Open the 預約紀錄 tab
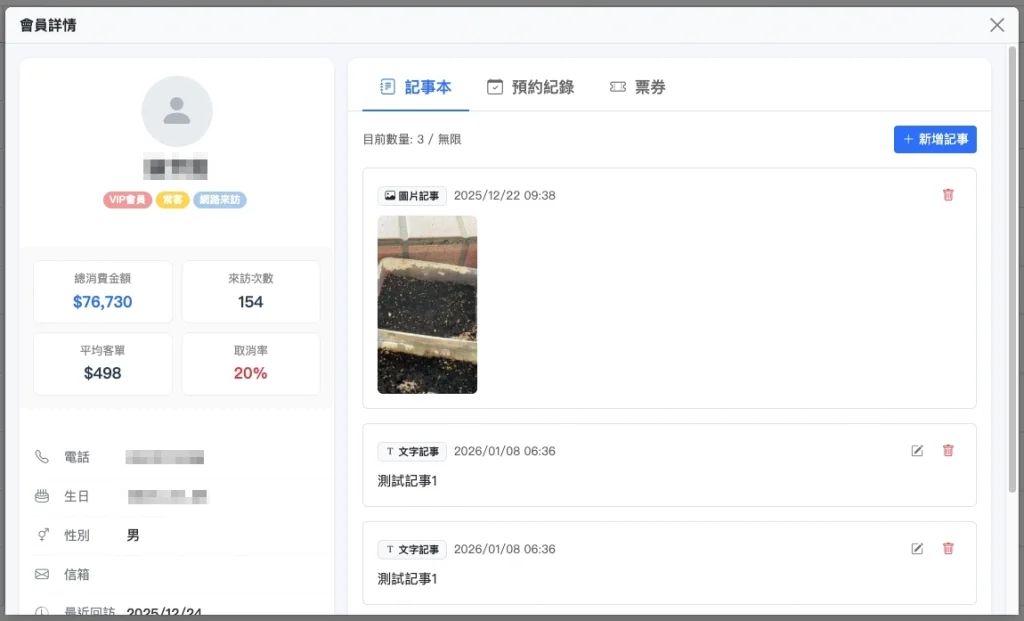 530,87
